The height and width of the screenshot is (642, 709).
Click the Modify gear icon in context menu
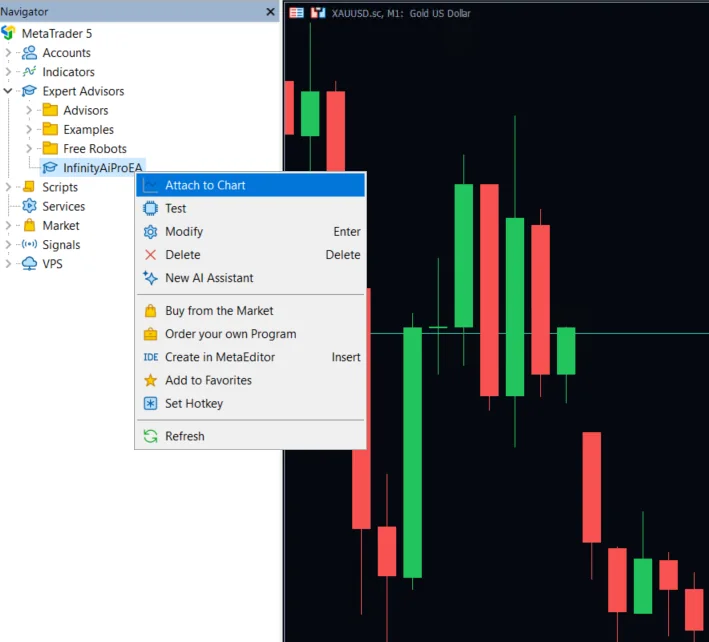tap(150, 231)
